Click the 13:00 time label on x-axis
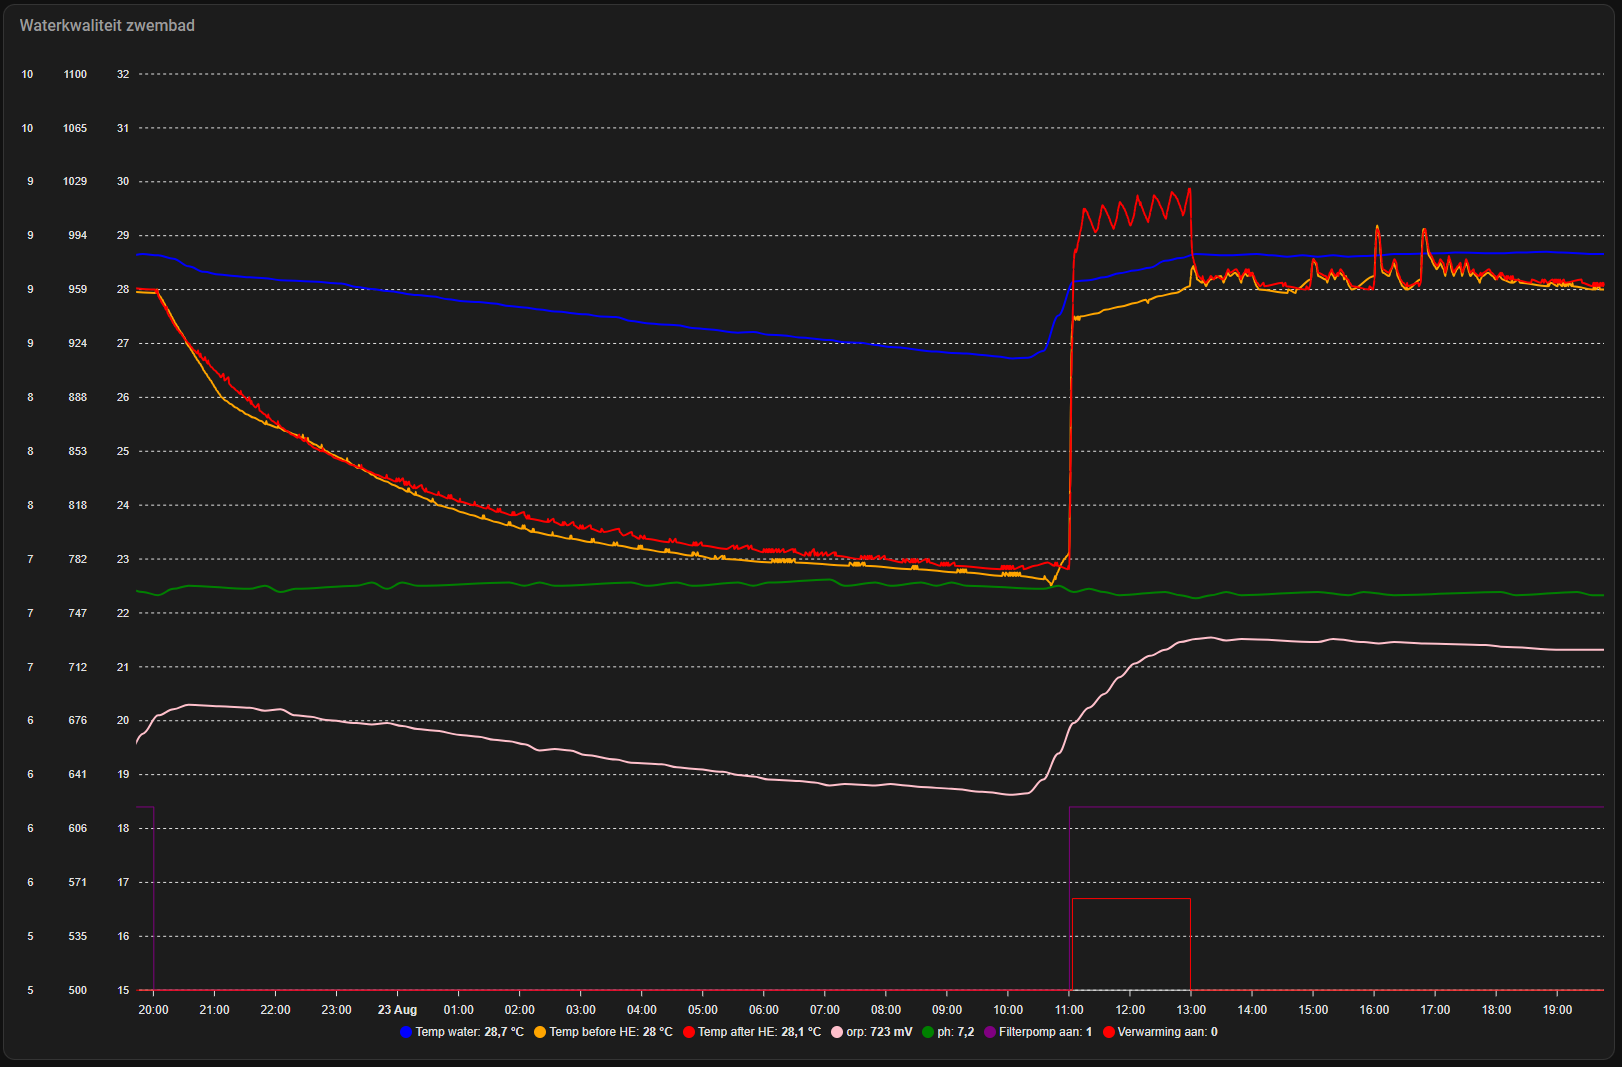The image size is (1622, 1067). 1191,1010
